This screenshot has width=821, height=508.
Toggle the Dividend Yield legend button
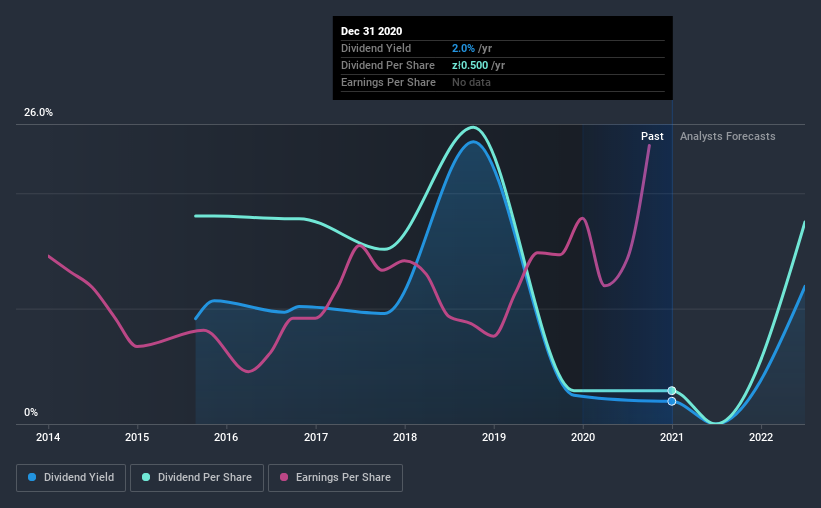pyautogui.click(x=71, y=478)
